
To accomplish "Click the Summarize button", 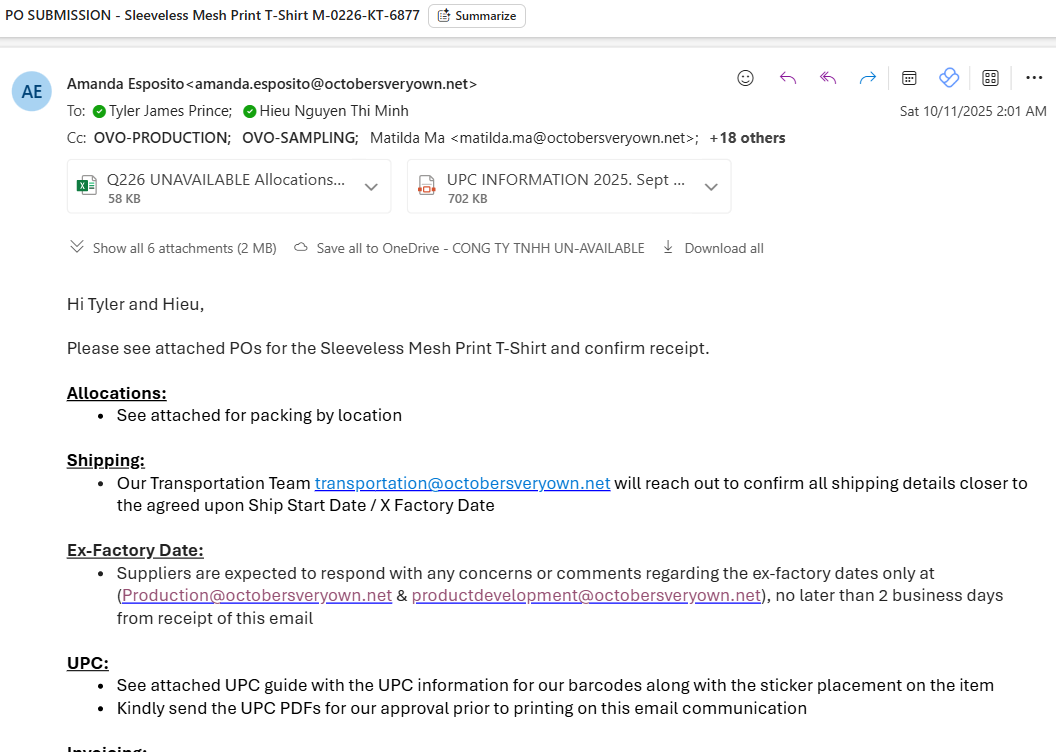I will tap(477, 16).
